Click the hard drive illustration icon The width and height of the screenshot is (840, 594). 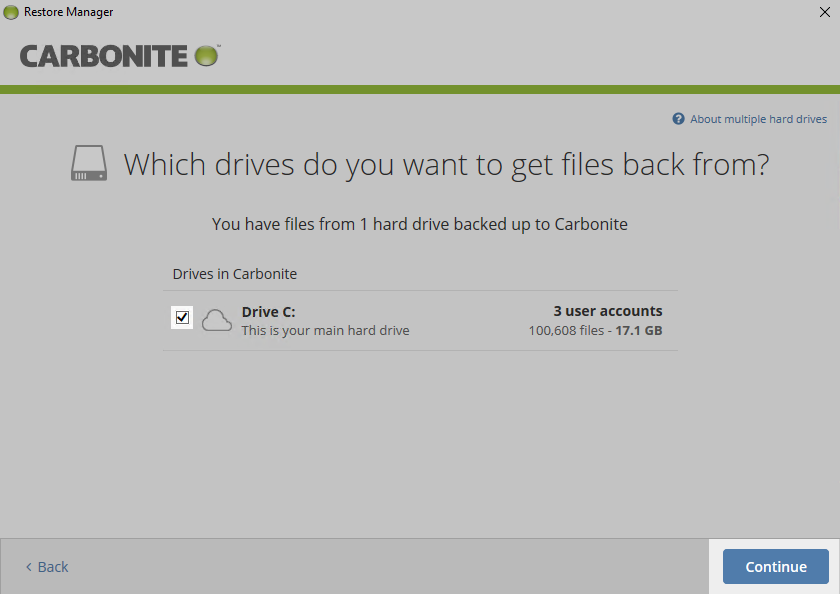tap(88, 163)
